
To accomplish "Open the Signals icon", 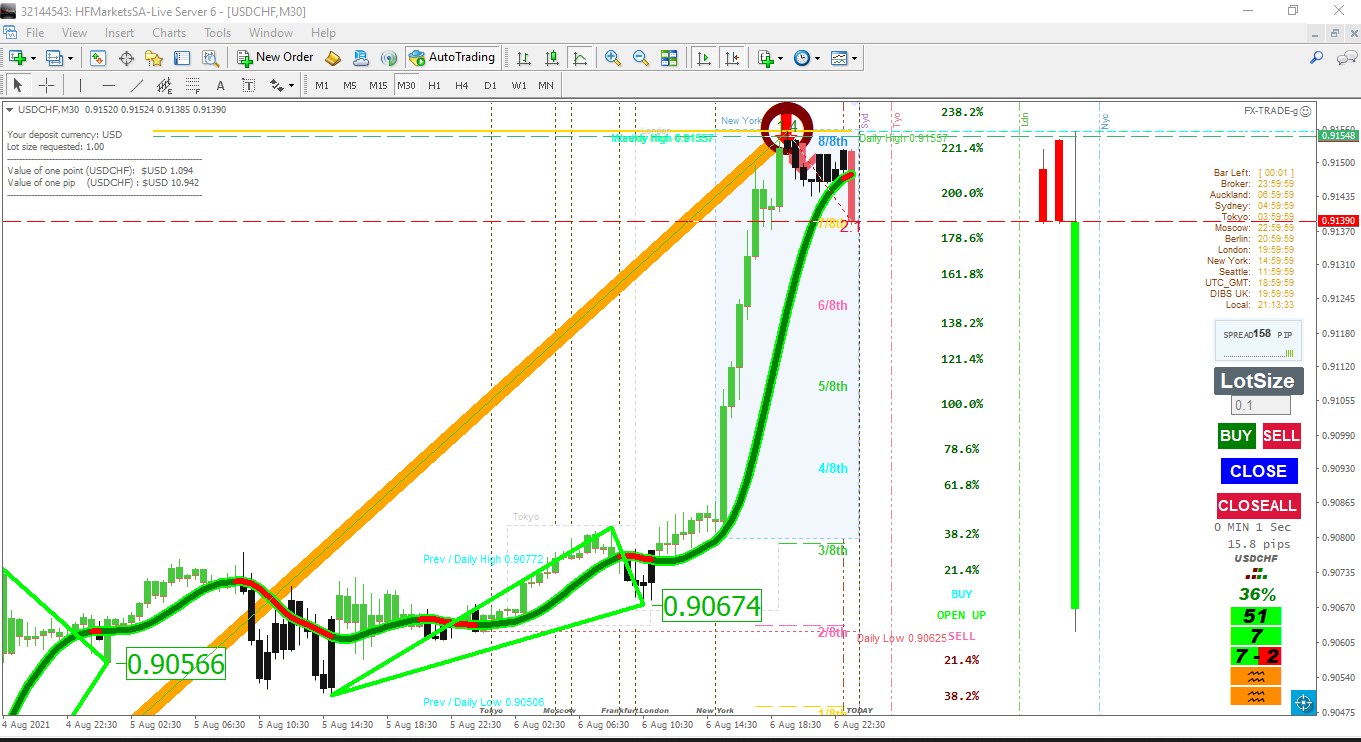I will [389, 58].
